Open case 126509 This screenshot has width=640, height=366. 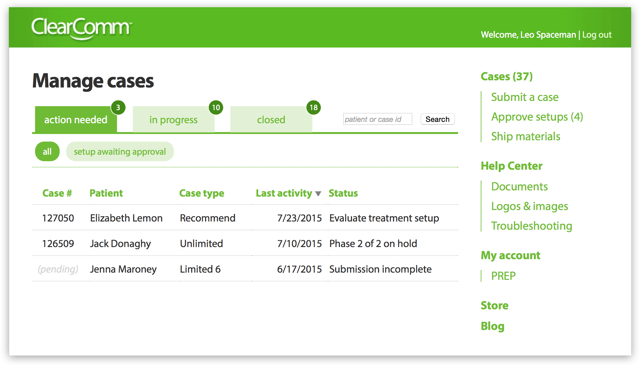58,244
